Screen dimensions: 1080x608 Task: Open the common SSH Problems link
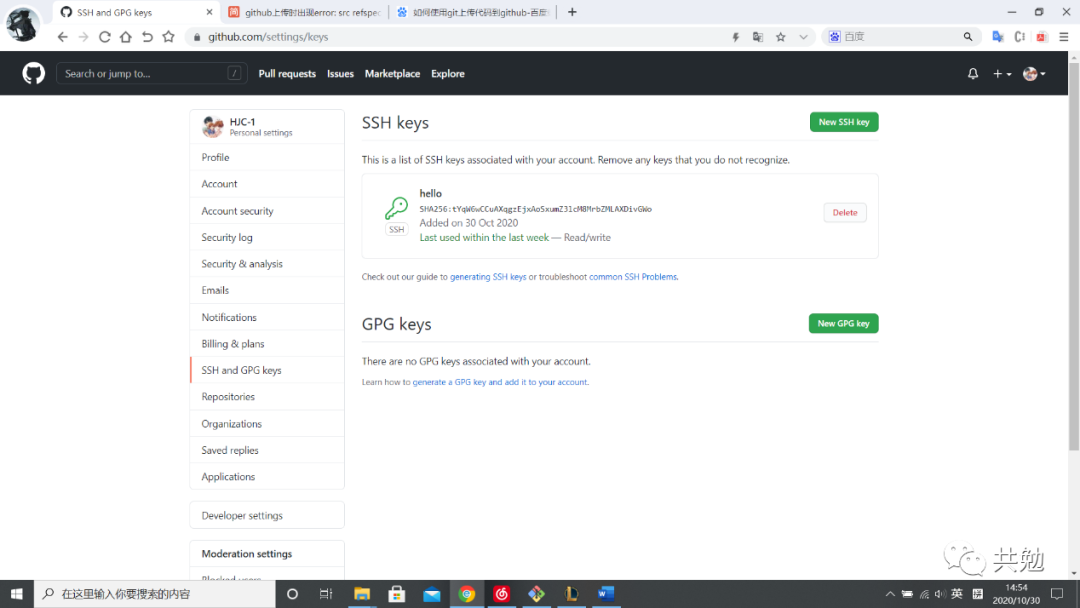[x=633, y=277]
